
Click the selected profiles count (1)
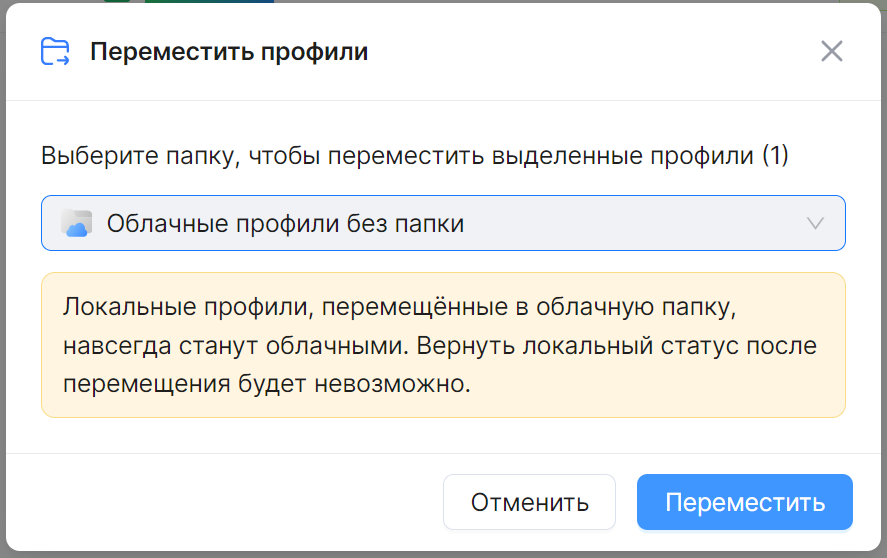775,157
